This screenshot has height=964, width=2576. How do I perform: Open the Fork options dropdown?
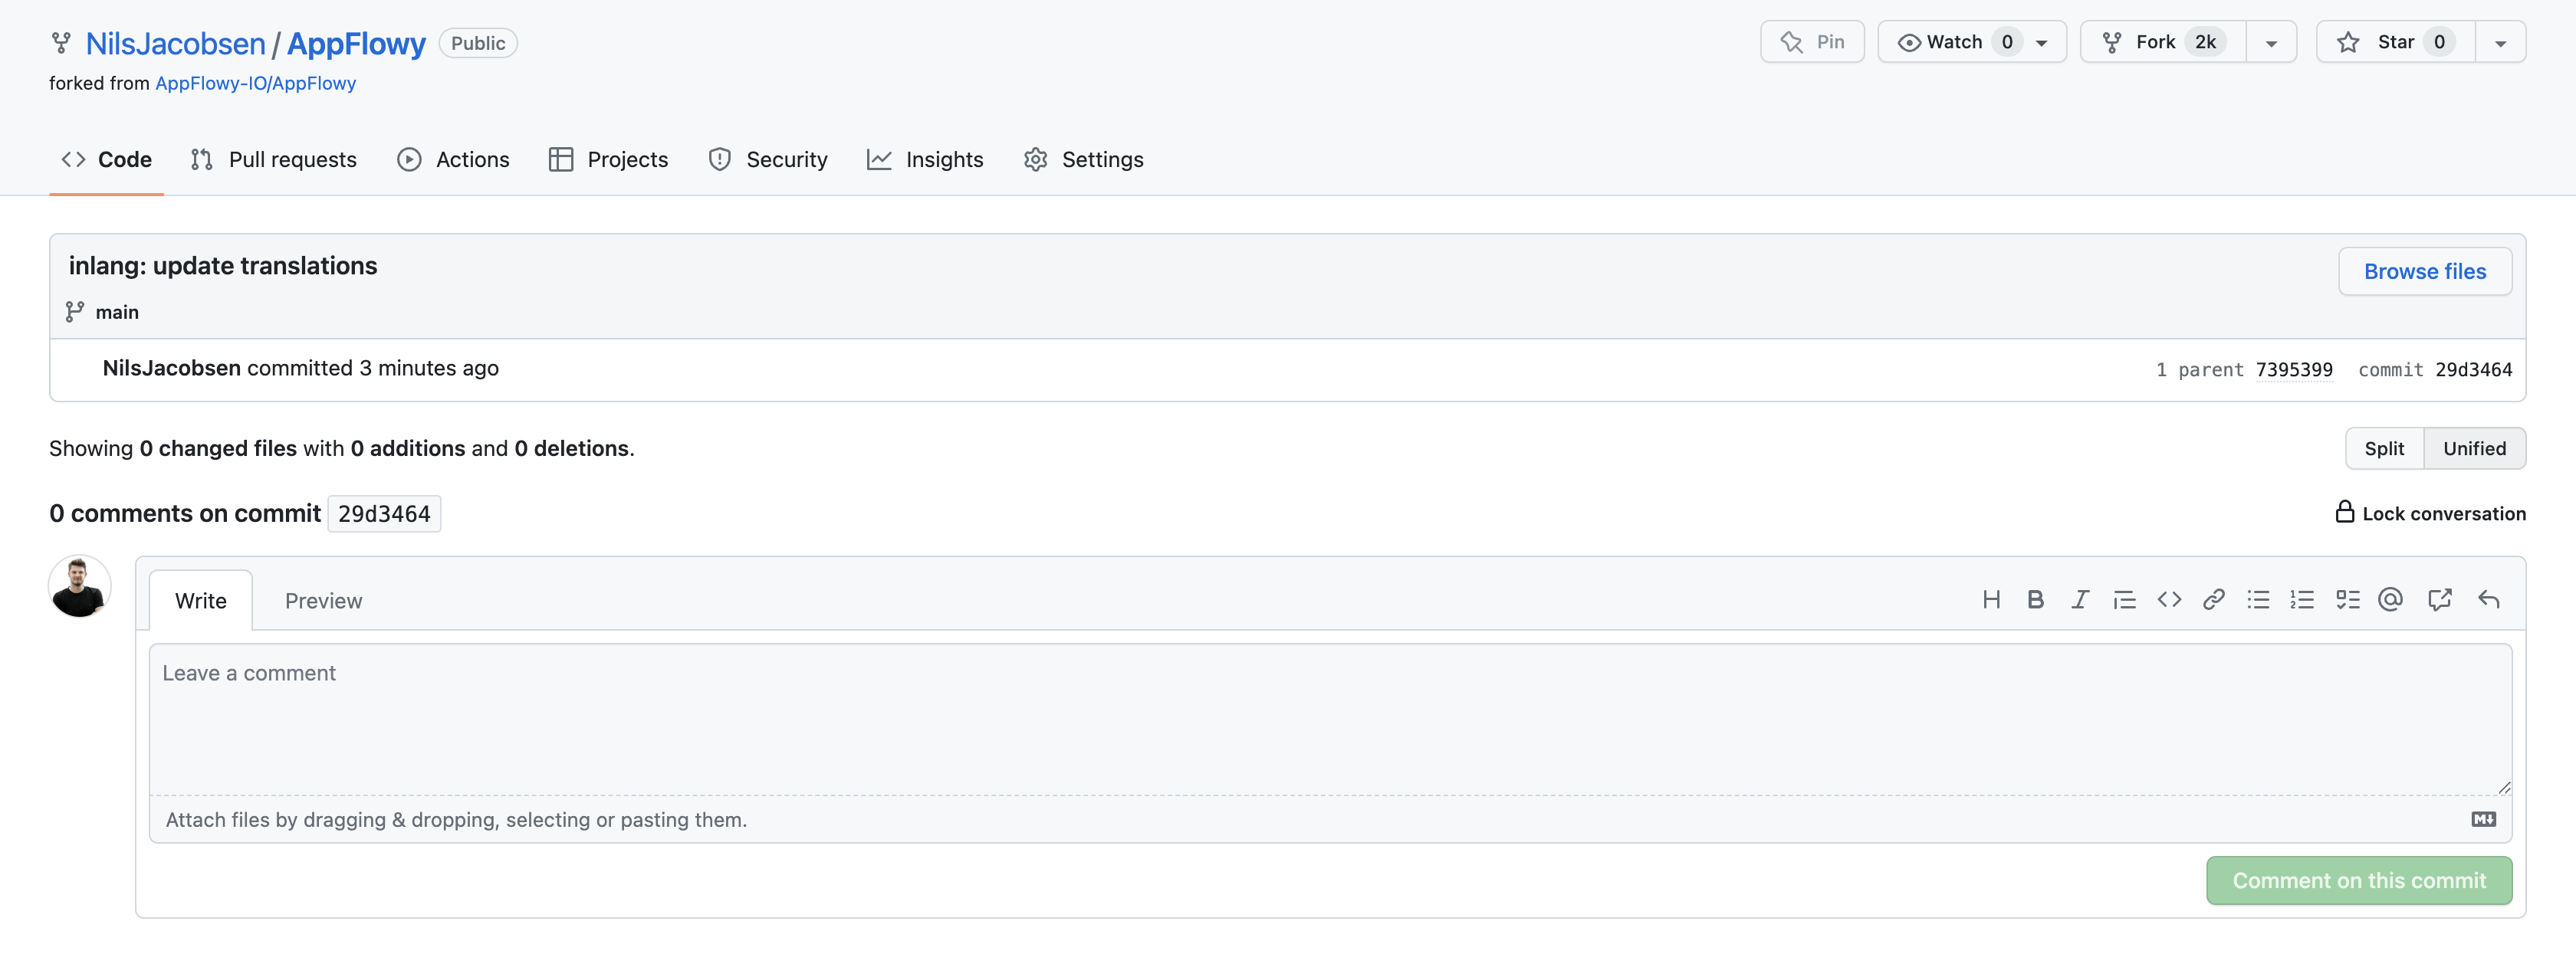click(2270, 41)
